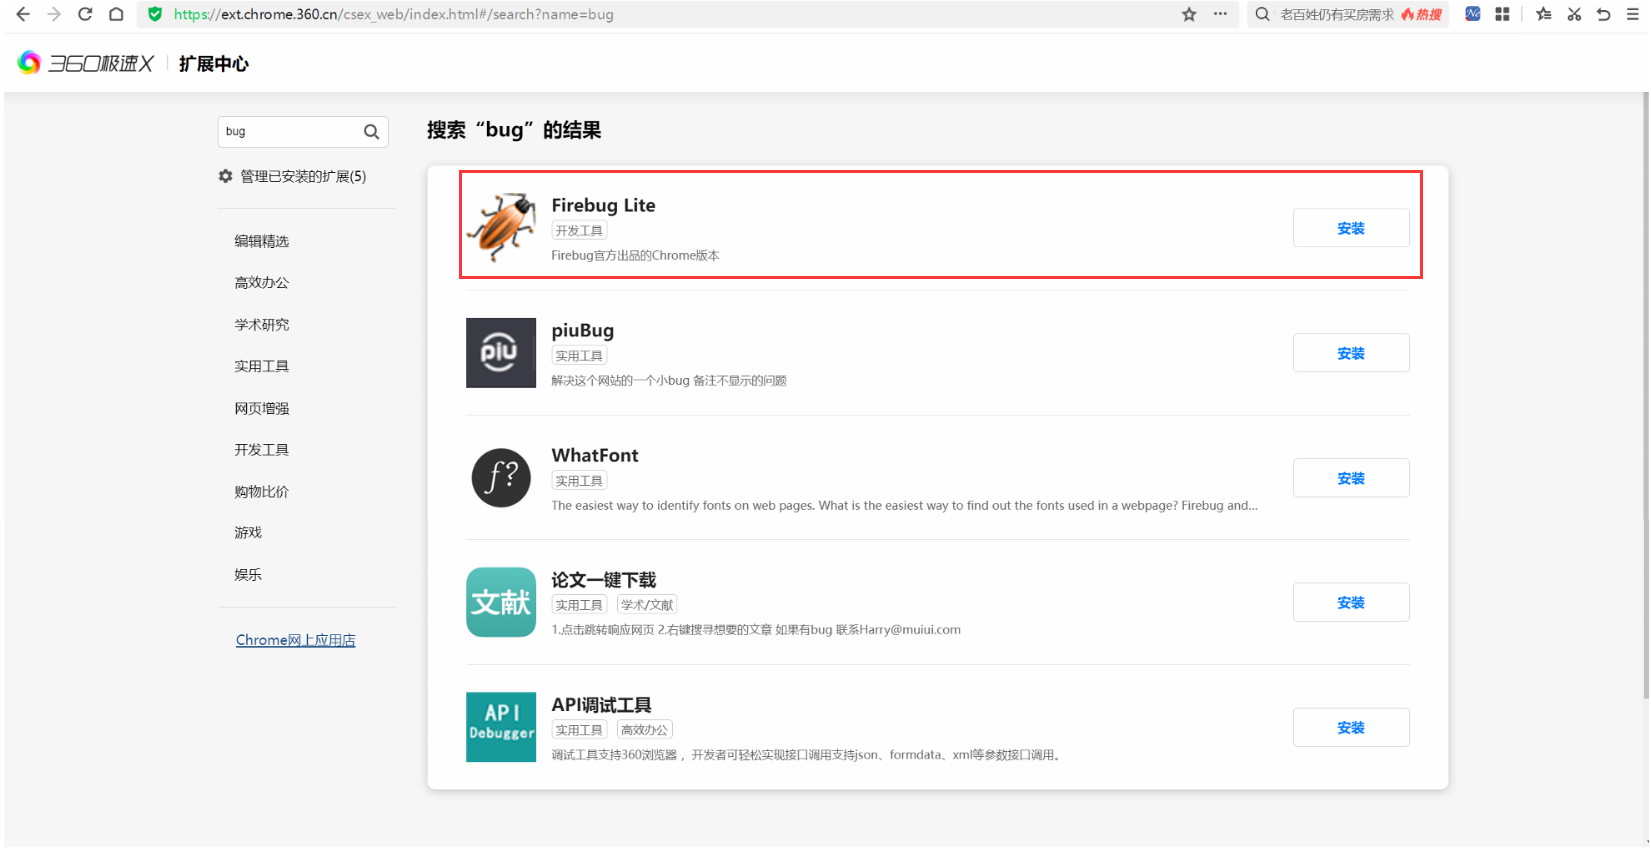
Task: Select 实用工具 category in sidebar
Action: tap(262, 366)
